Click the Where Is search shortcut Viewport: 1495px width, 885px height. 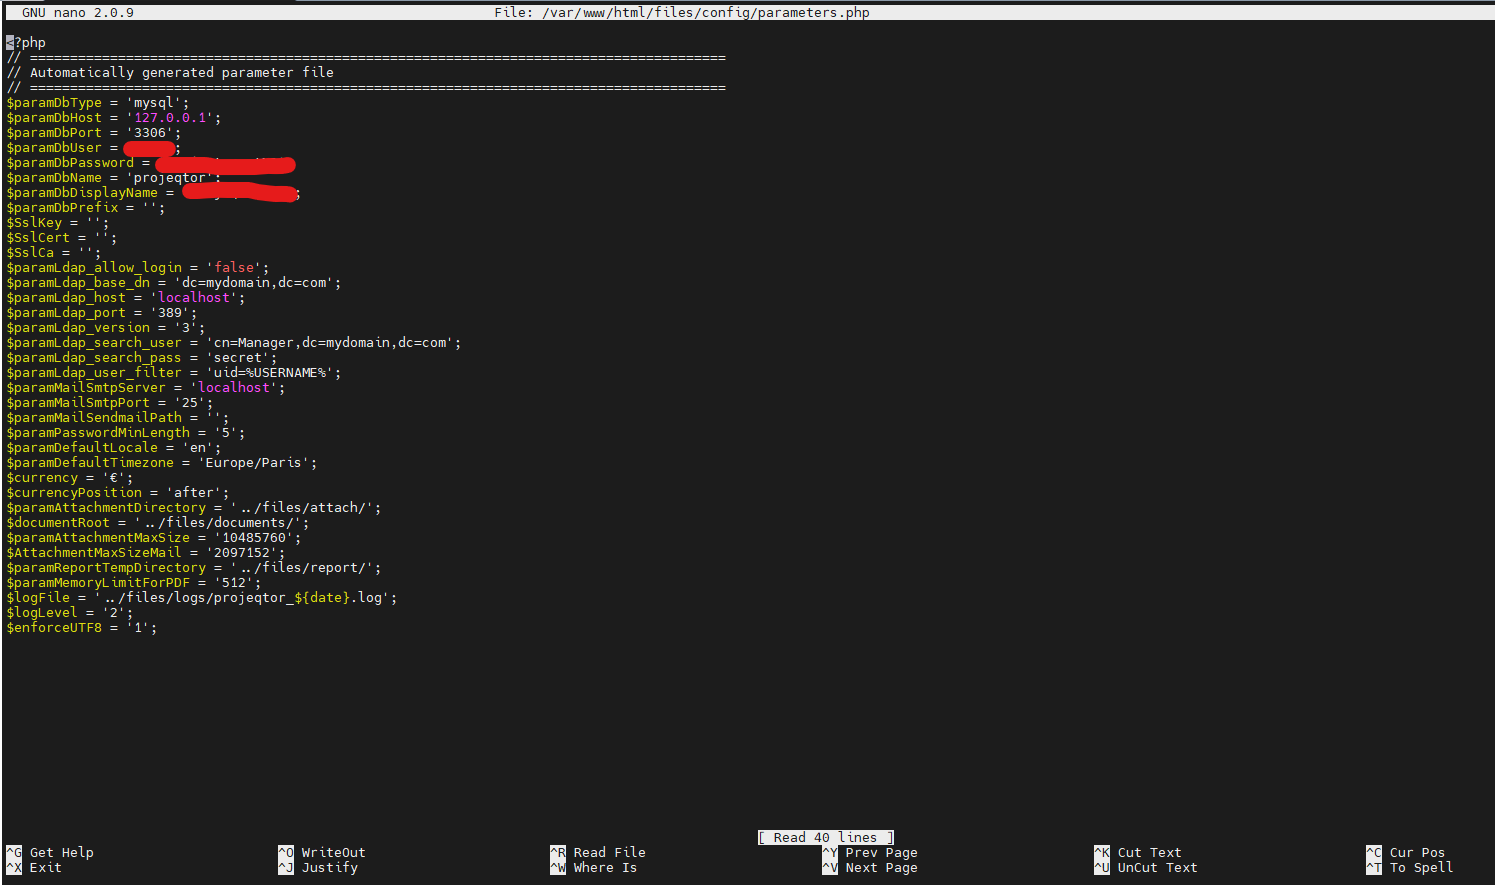point(605,868)
